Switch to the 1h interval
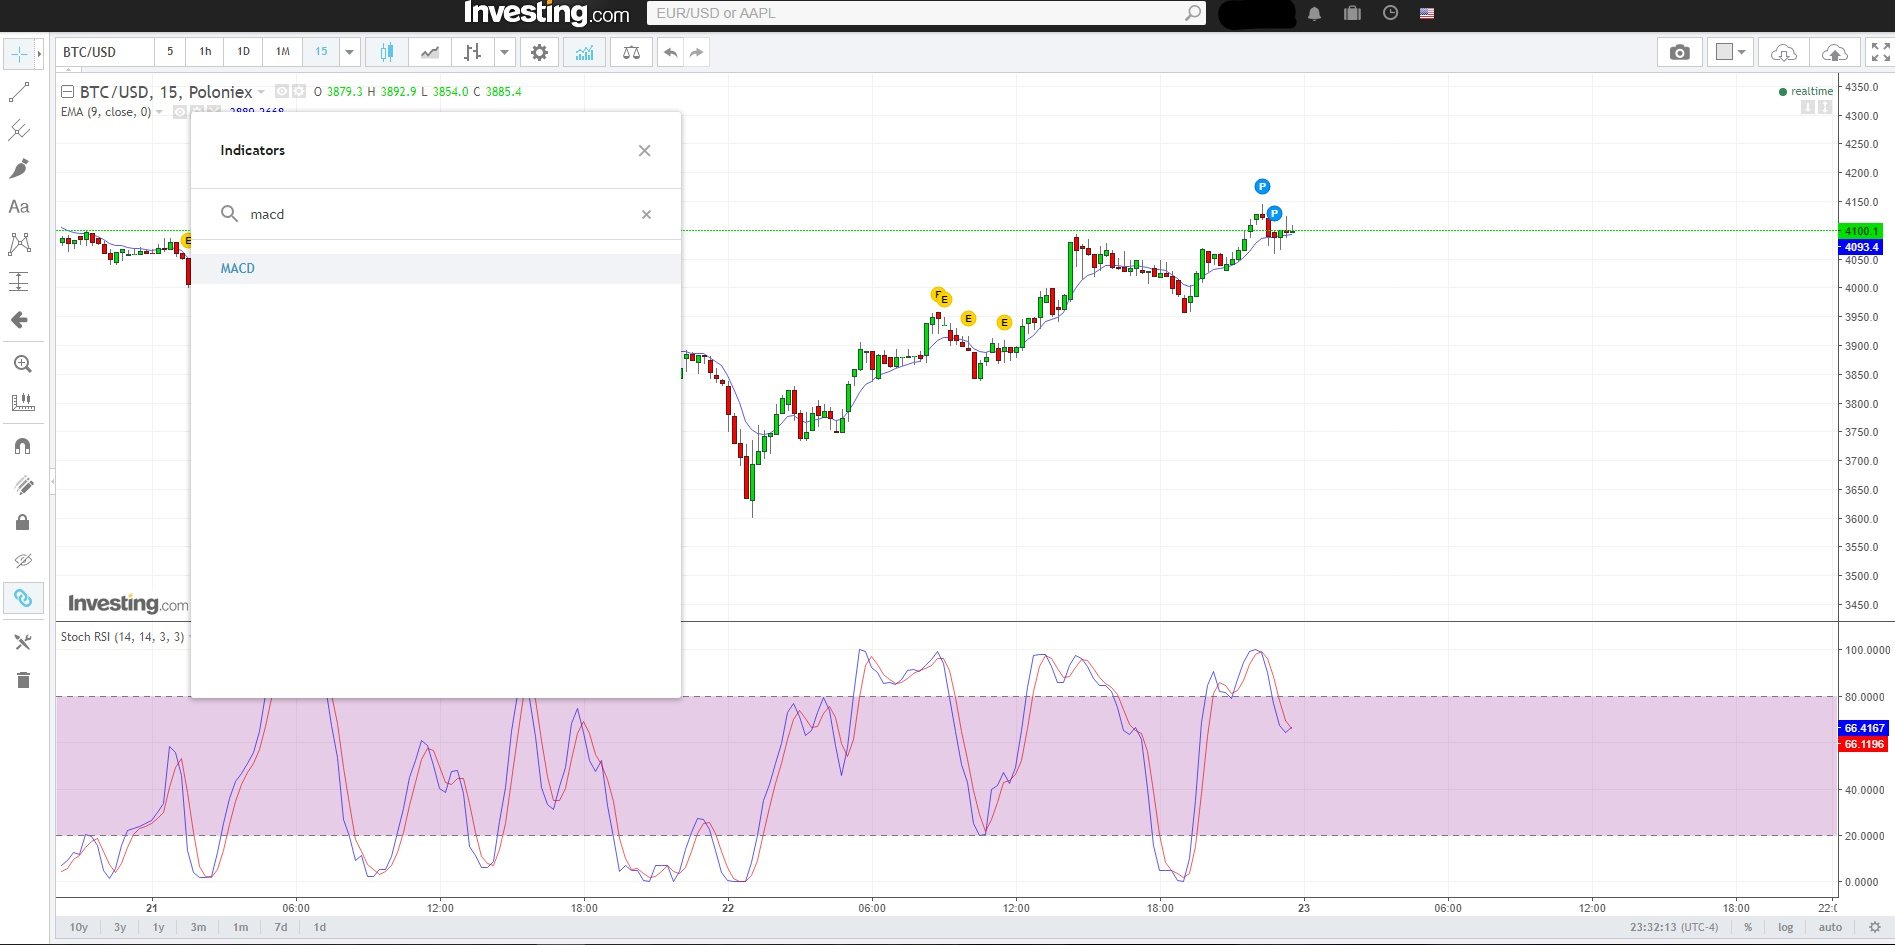Viewport: 1895px width, 945px height. 205,52
